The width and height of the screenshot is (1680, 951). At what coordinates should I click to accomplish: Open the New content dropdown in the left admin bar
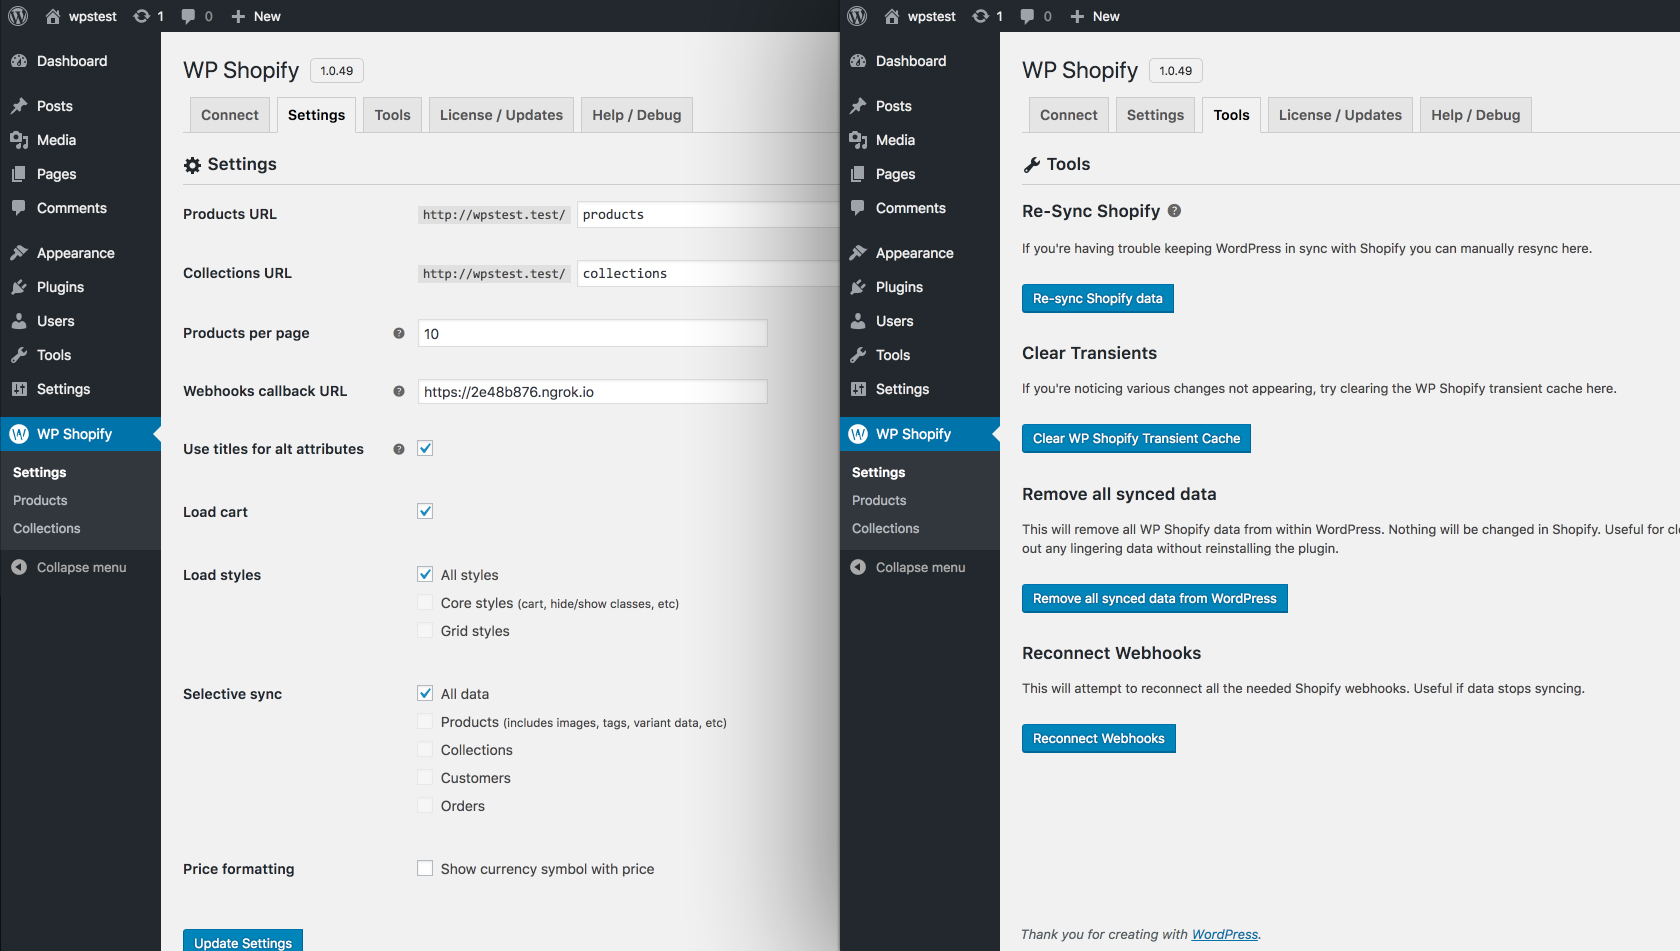tap(256, 16)
